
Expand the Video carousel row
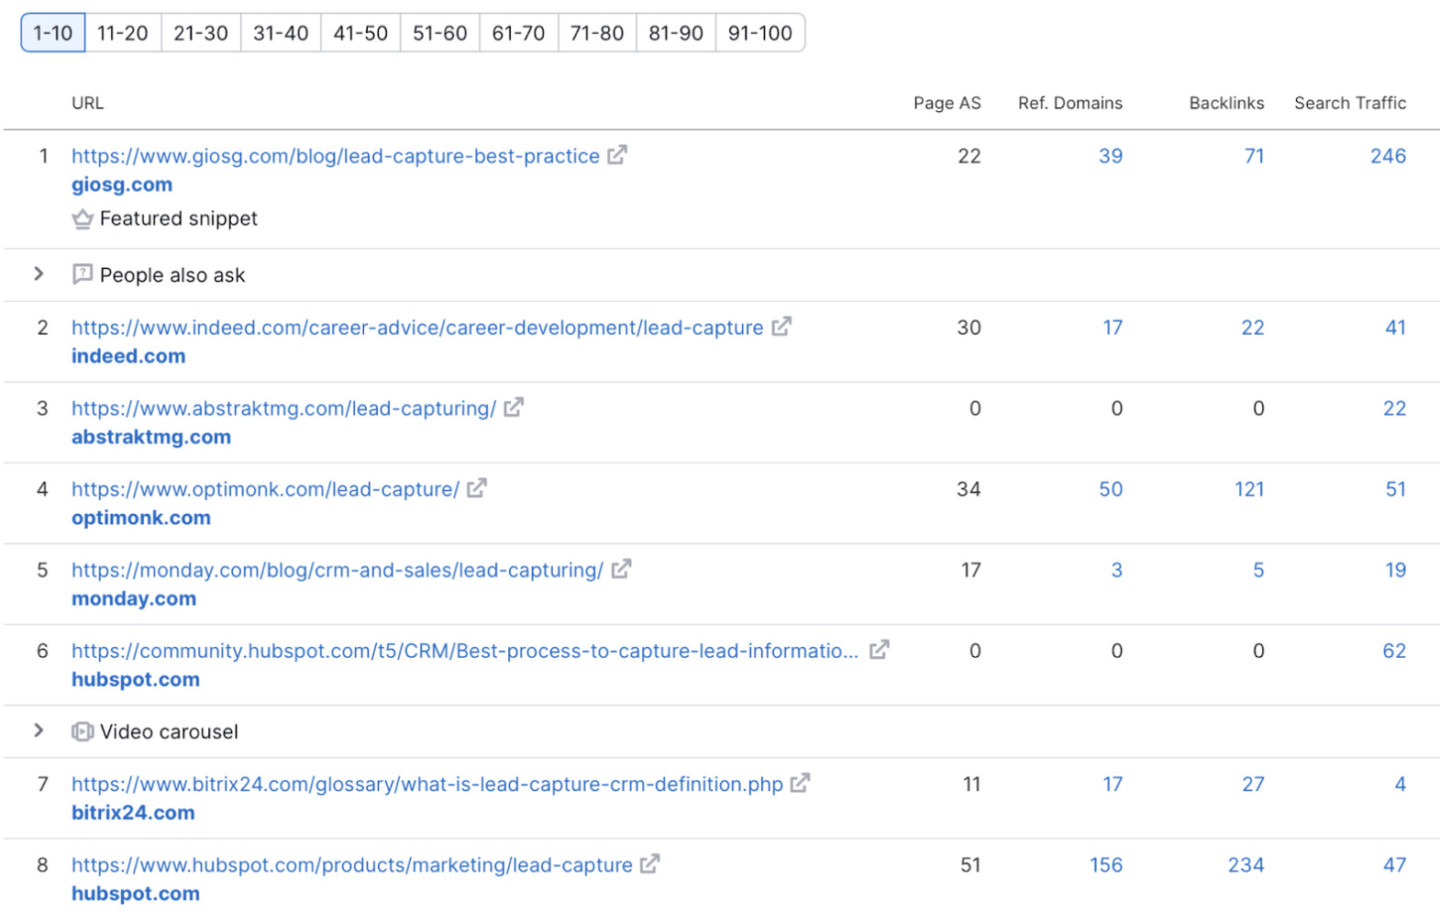[x=39, y=731]
